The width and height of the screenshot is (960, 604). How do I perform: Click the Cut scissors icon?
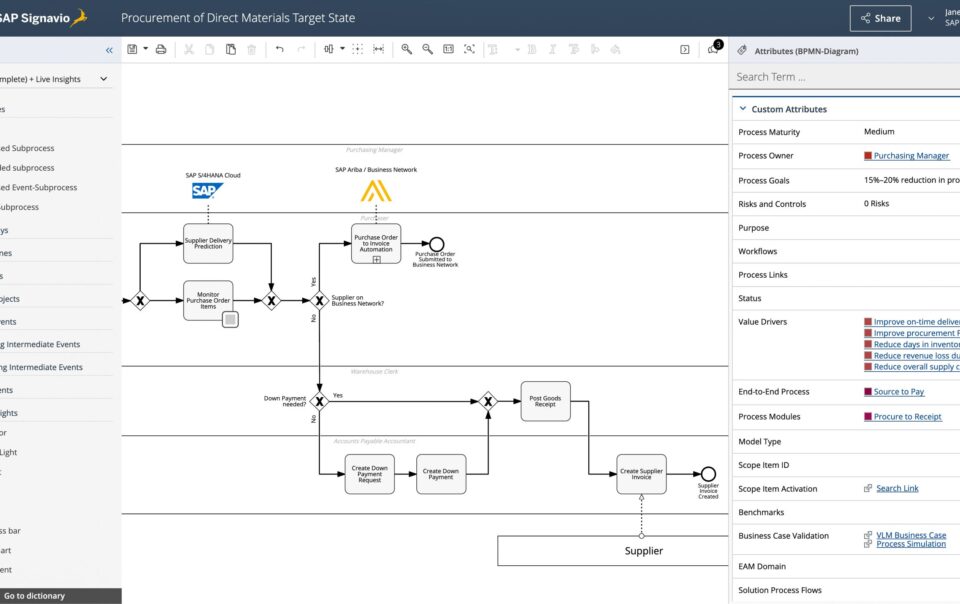(x=189, y=49)
